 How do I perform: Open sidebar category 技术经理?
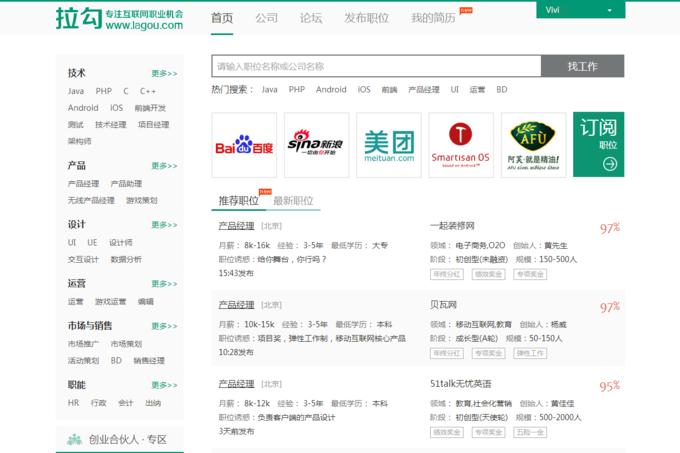[x=111, y=125]
